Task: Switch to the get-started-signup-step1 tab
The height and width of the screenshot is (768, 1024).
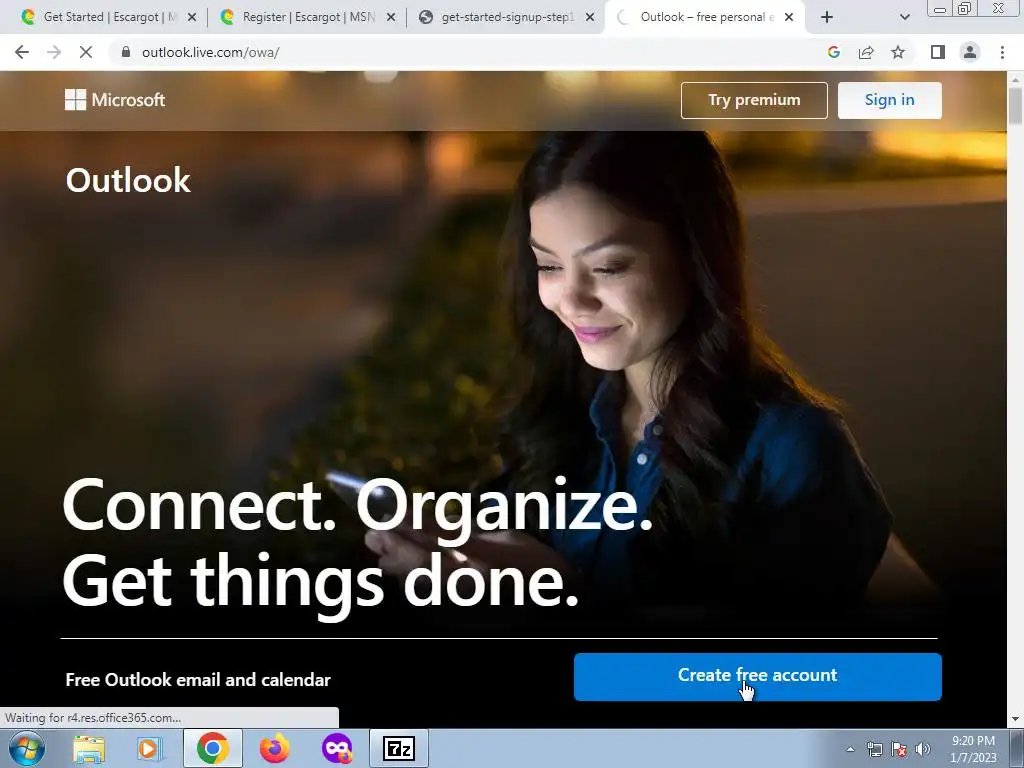Action: 506,17
